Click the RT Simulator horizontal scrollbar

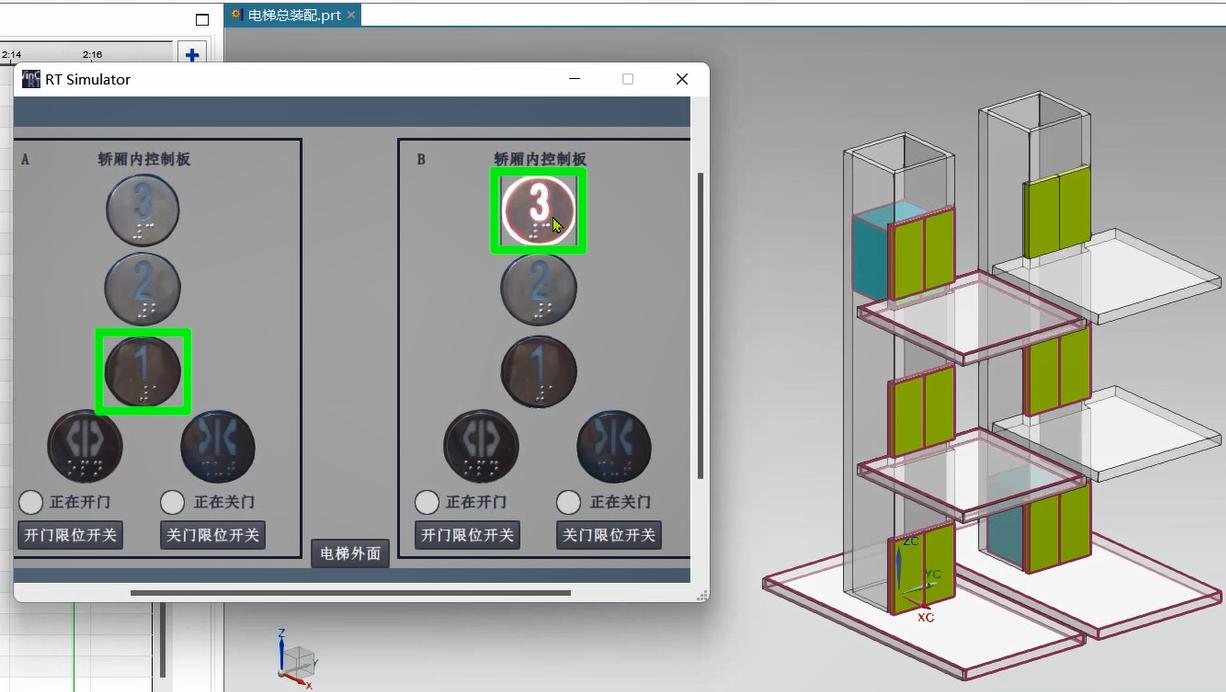[x=350, y=593]
